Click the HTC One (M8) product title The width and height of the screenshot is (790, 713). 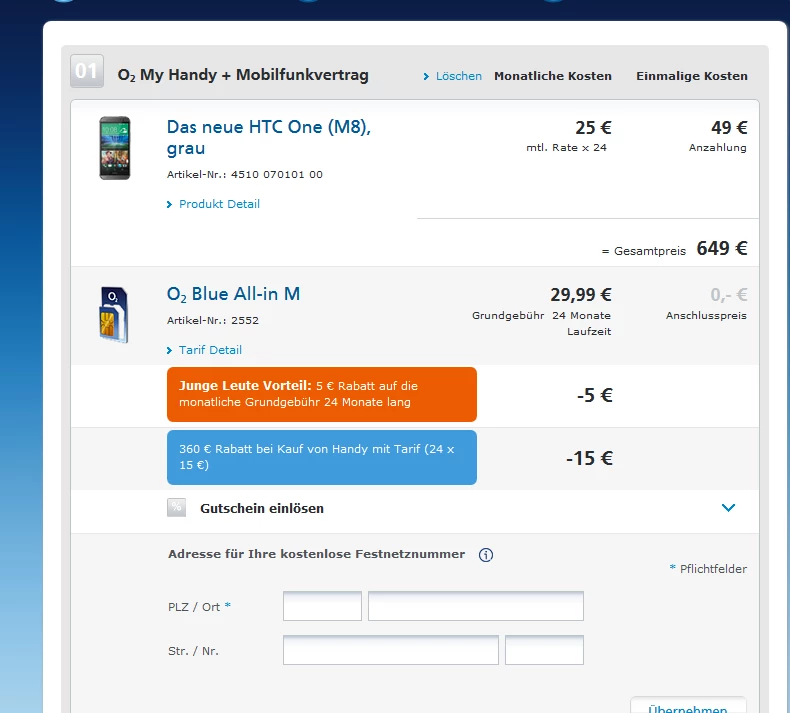[x=269, y=138]
